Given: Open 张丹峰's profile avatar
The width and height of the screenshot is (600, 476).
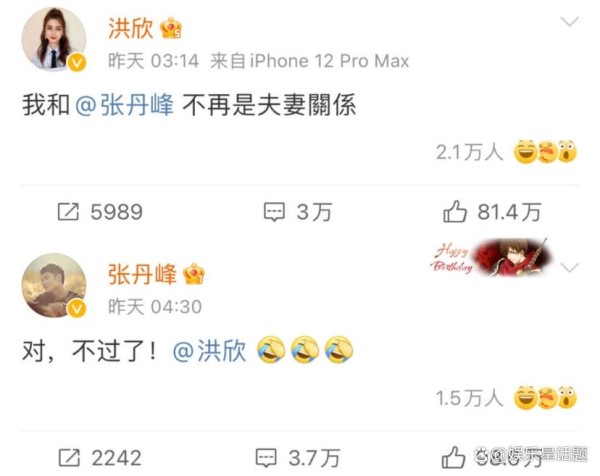Looking at the screenshot, I should (x=54, y=285).
